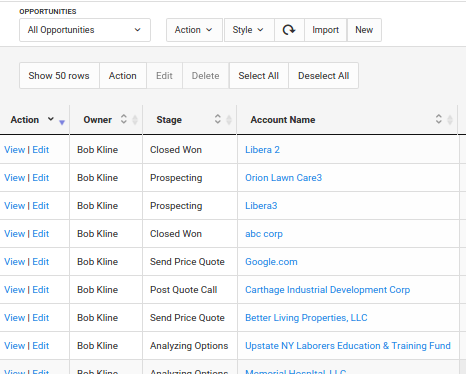
Task: Click Send Price Quote in Better Living row
Action: [187, 318]
